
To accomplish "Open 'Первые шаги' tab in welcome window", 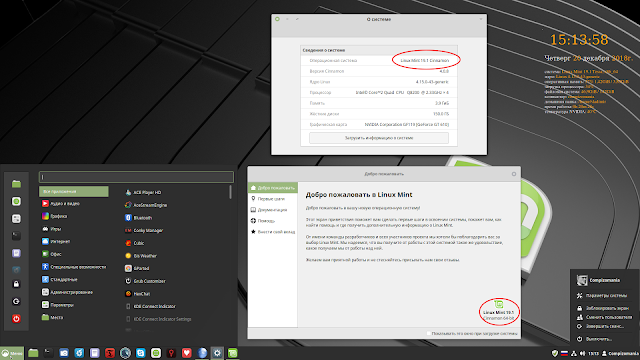I will [273, 199].
